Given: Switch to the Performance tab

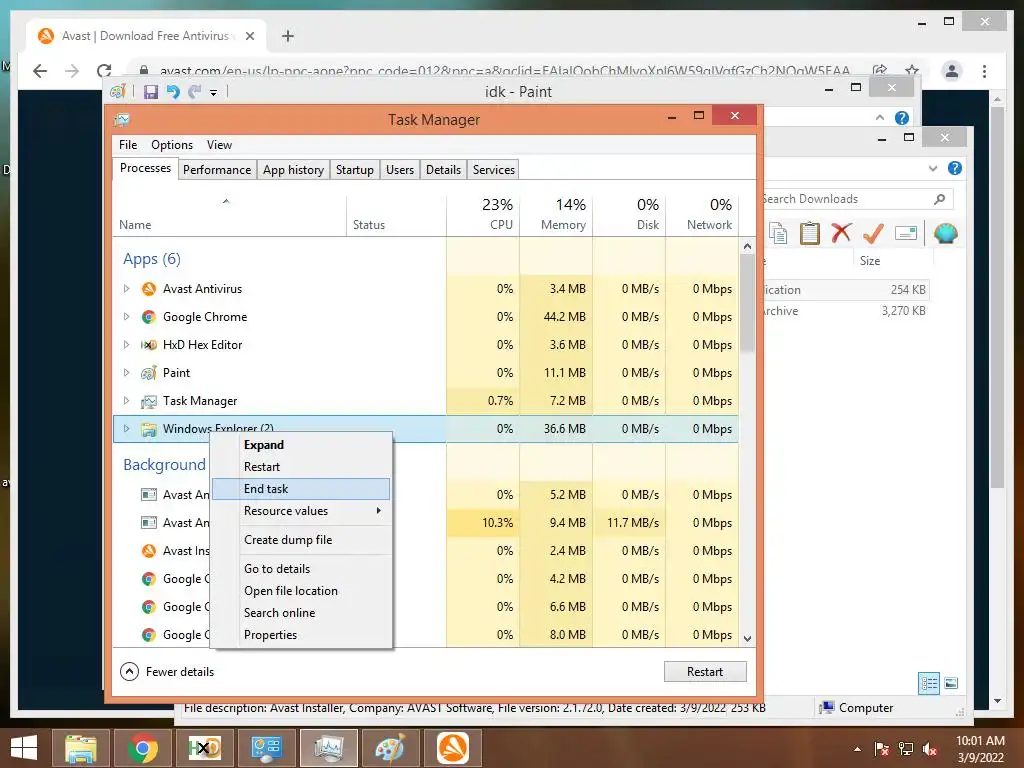Looking at the screenshot, I should click(x=217, y=170).
